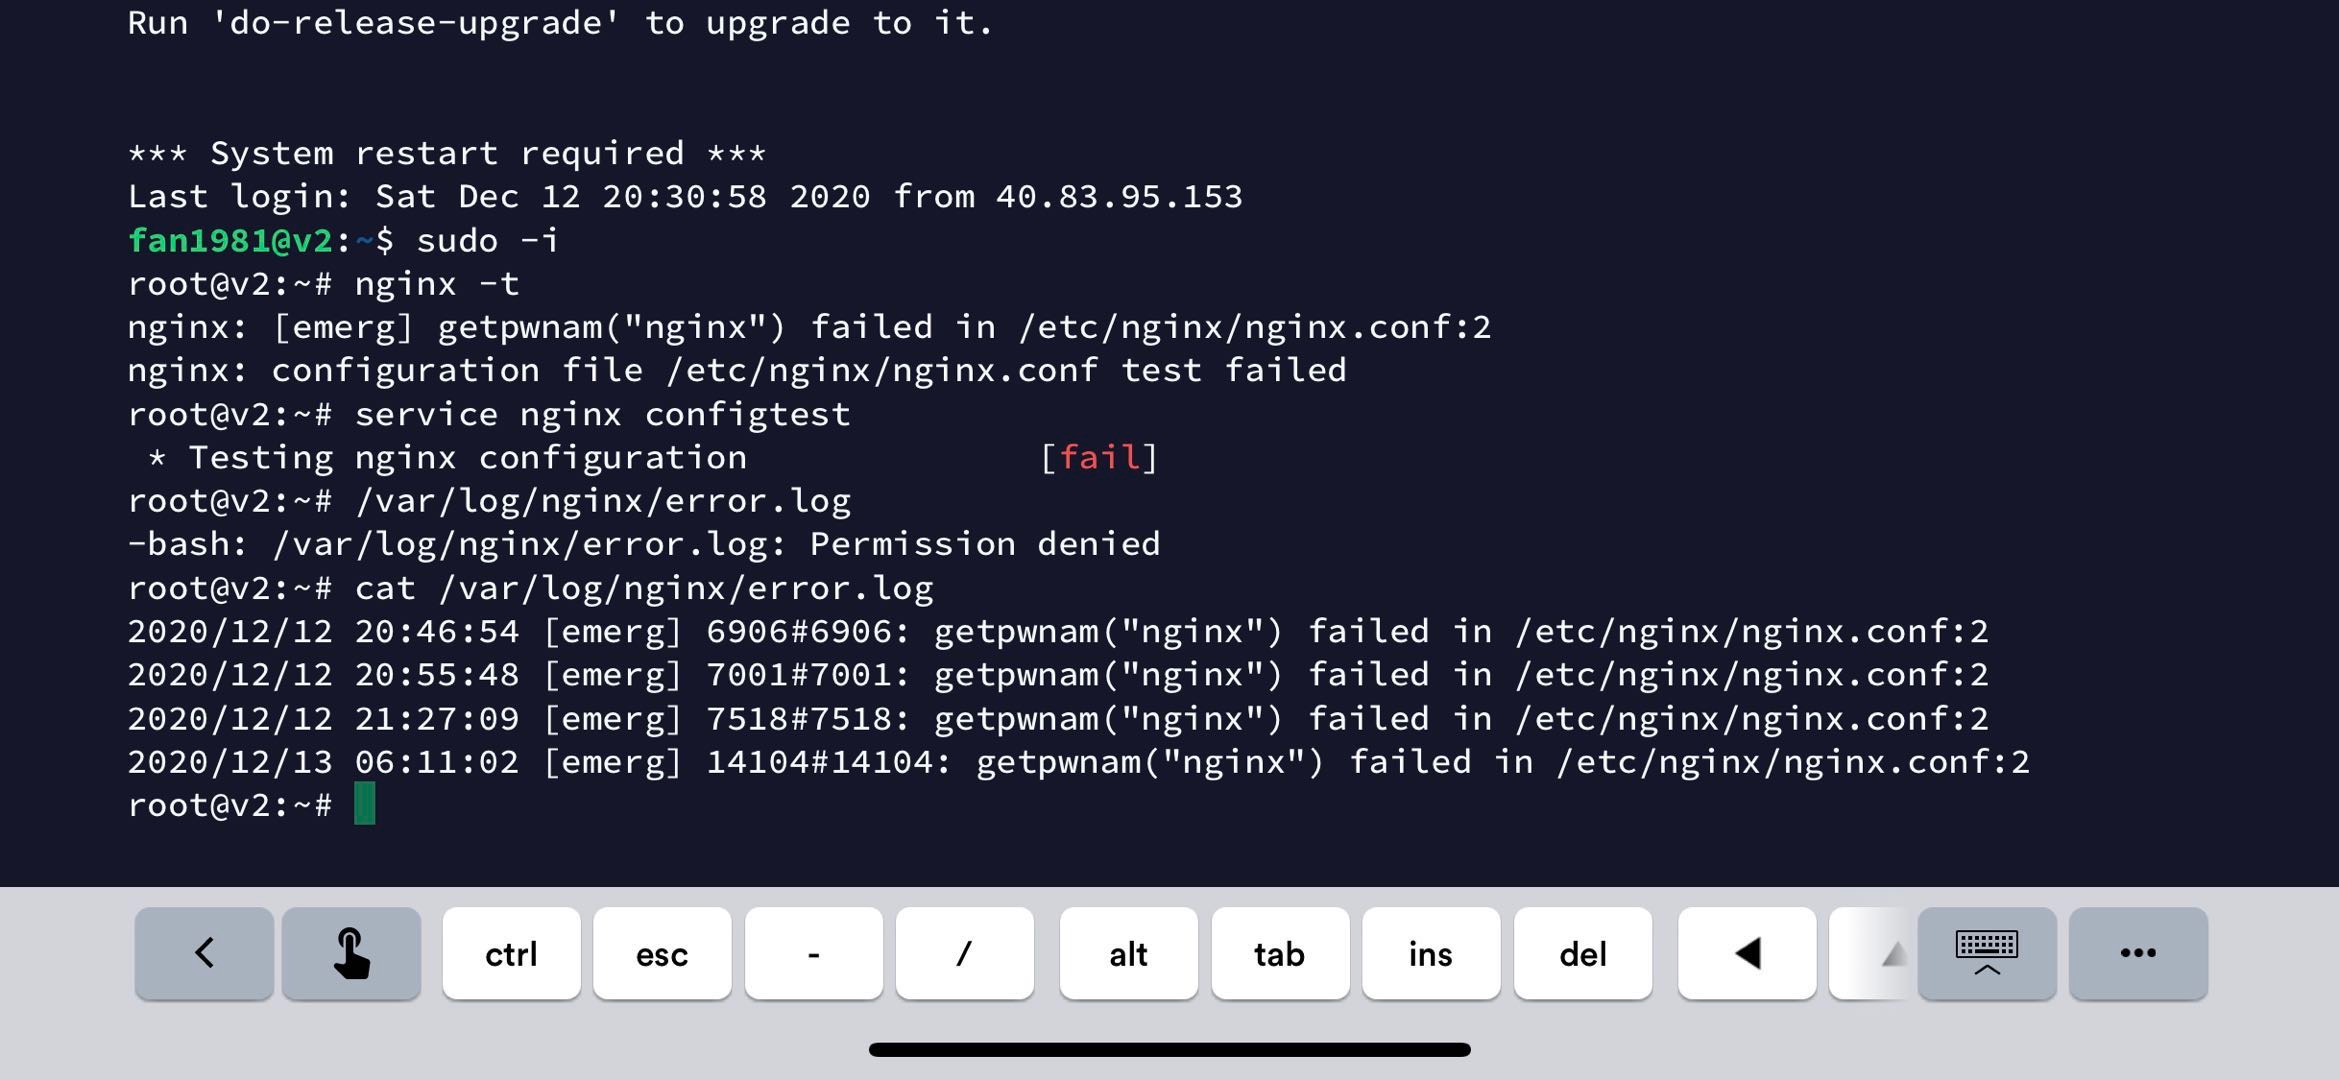Screen dimensions: 2339x1080
Task: Tap the esc key
Action: point(662,953)
